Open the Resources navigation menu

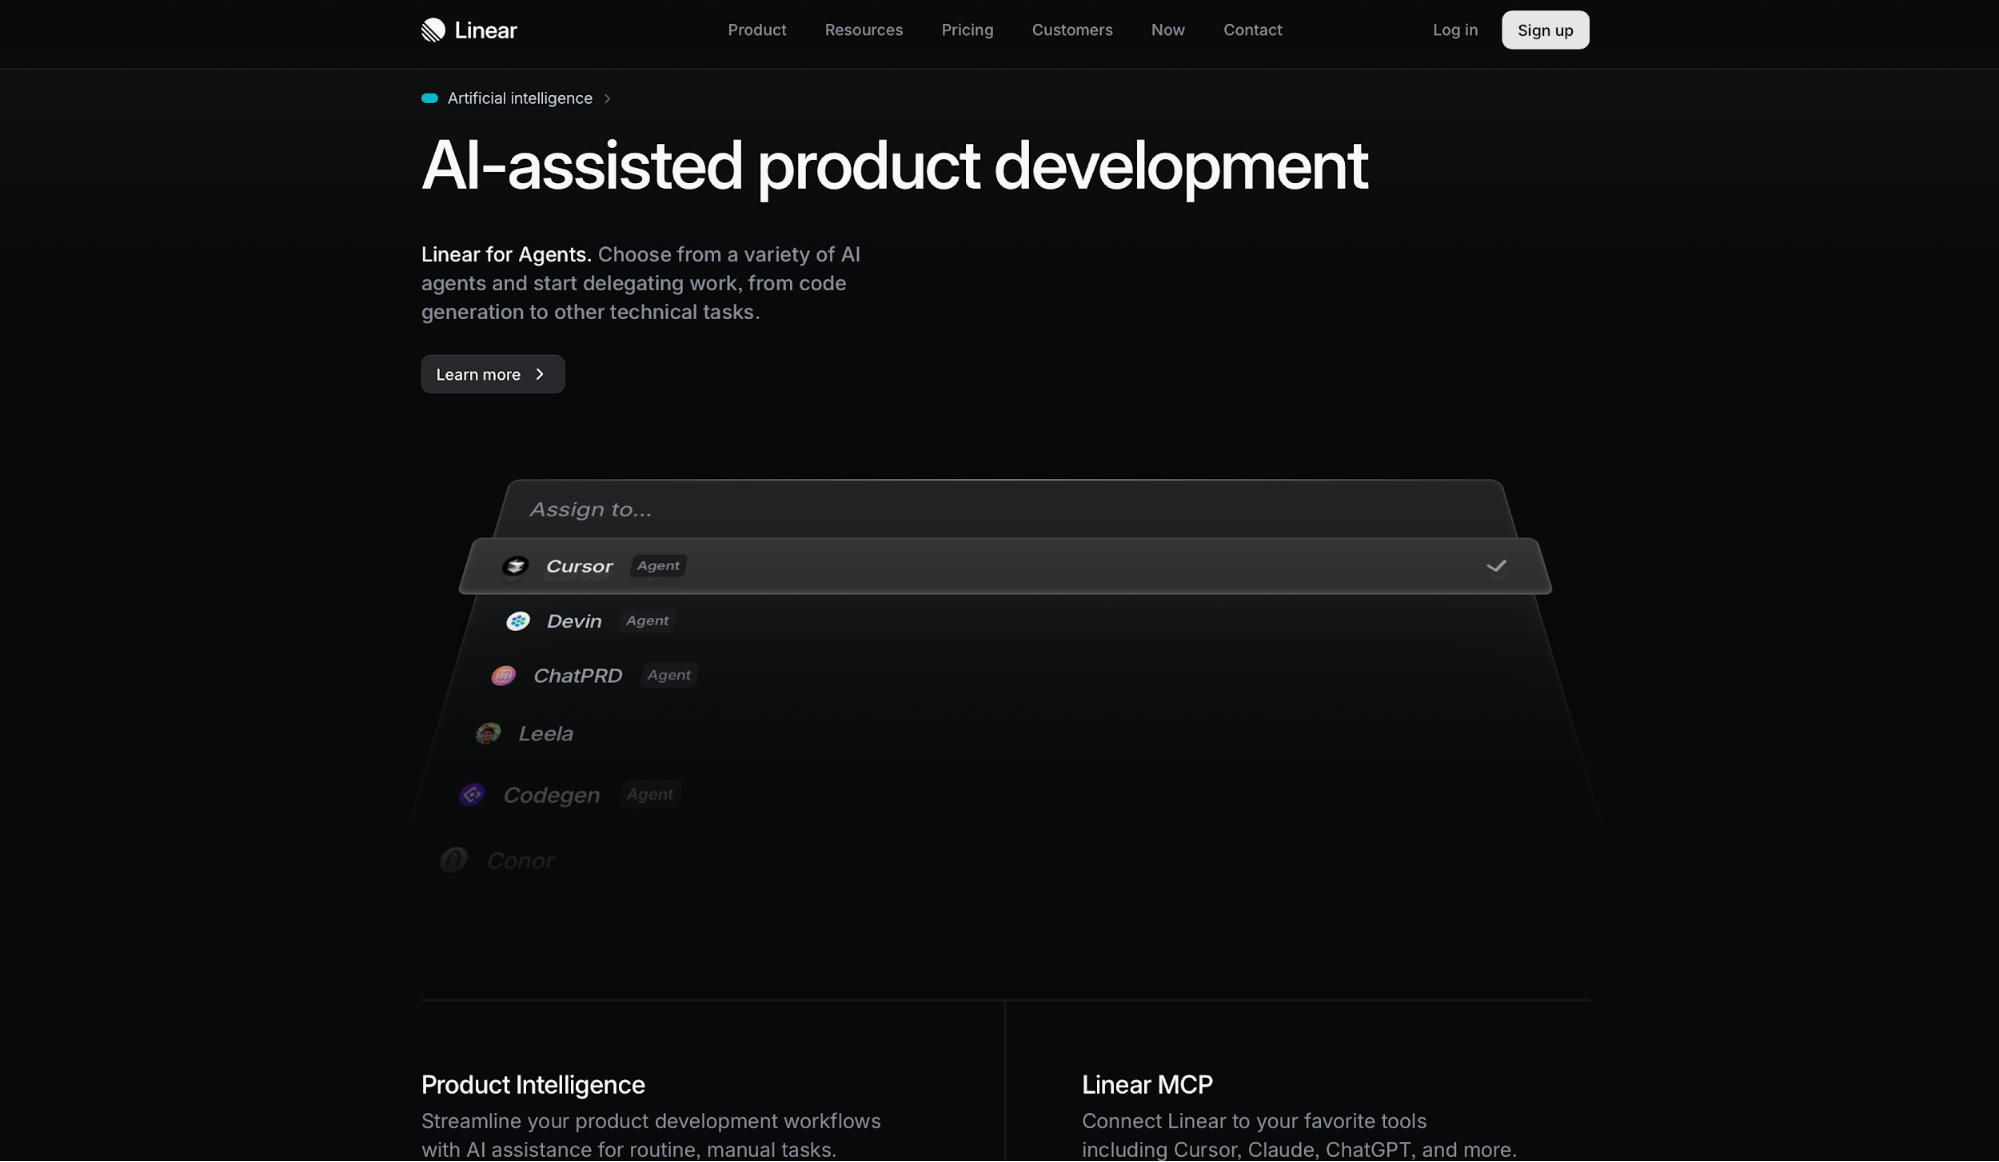click(864, 30)
